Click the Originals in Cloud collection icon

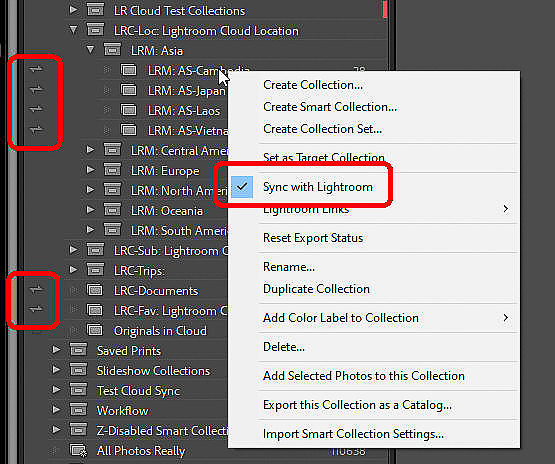point(95,330)
